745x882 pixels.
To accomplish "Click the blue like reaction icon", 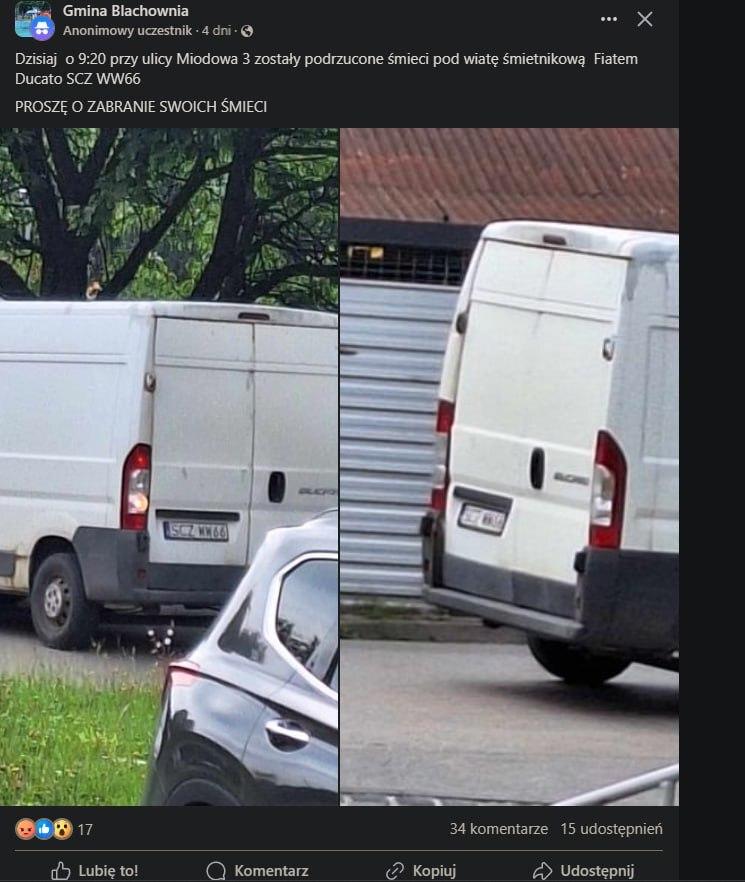I will [44, 829].
